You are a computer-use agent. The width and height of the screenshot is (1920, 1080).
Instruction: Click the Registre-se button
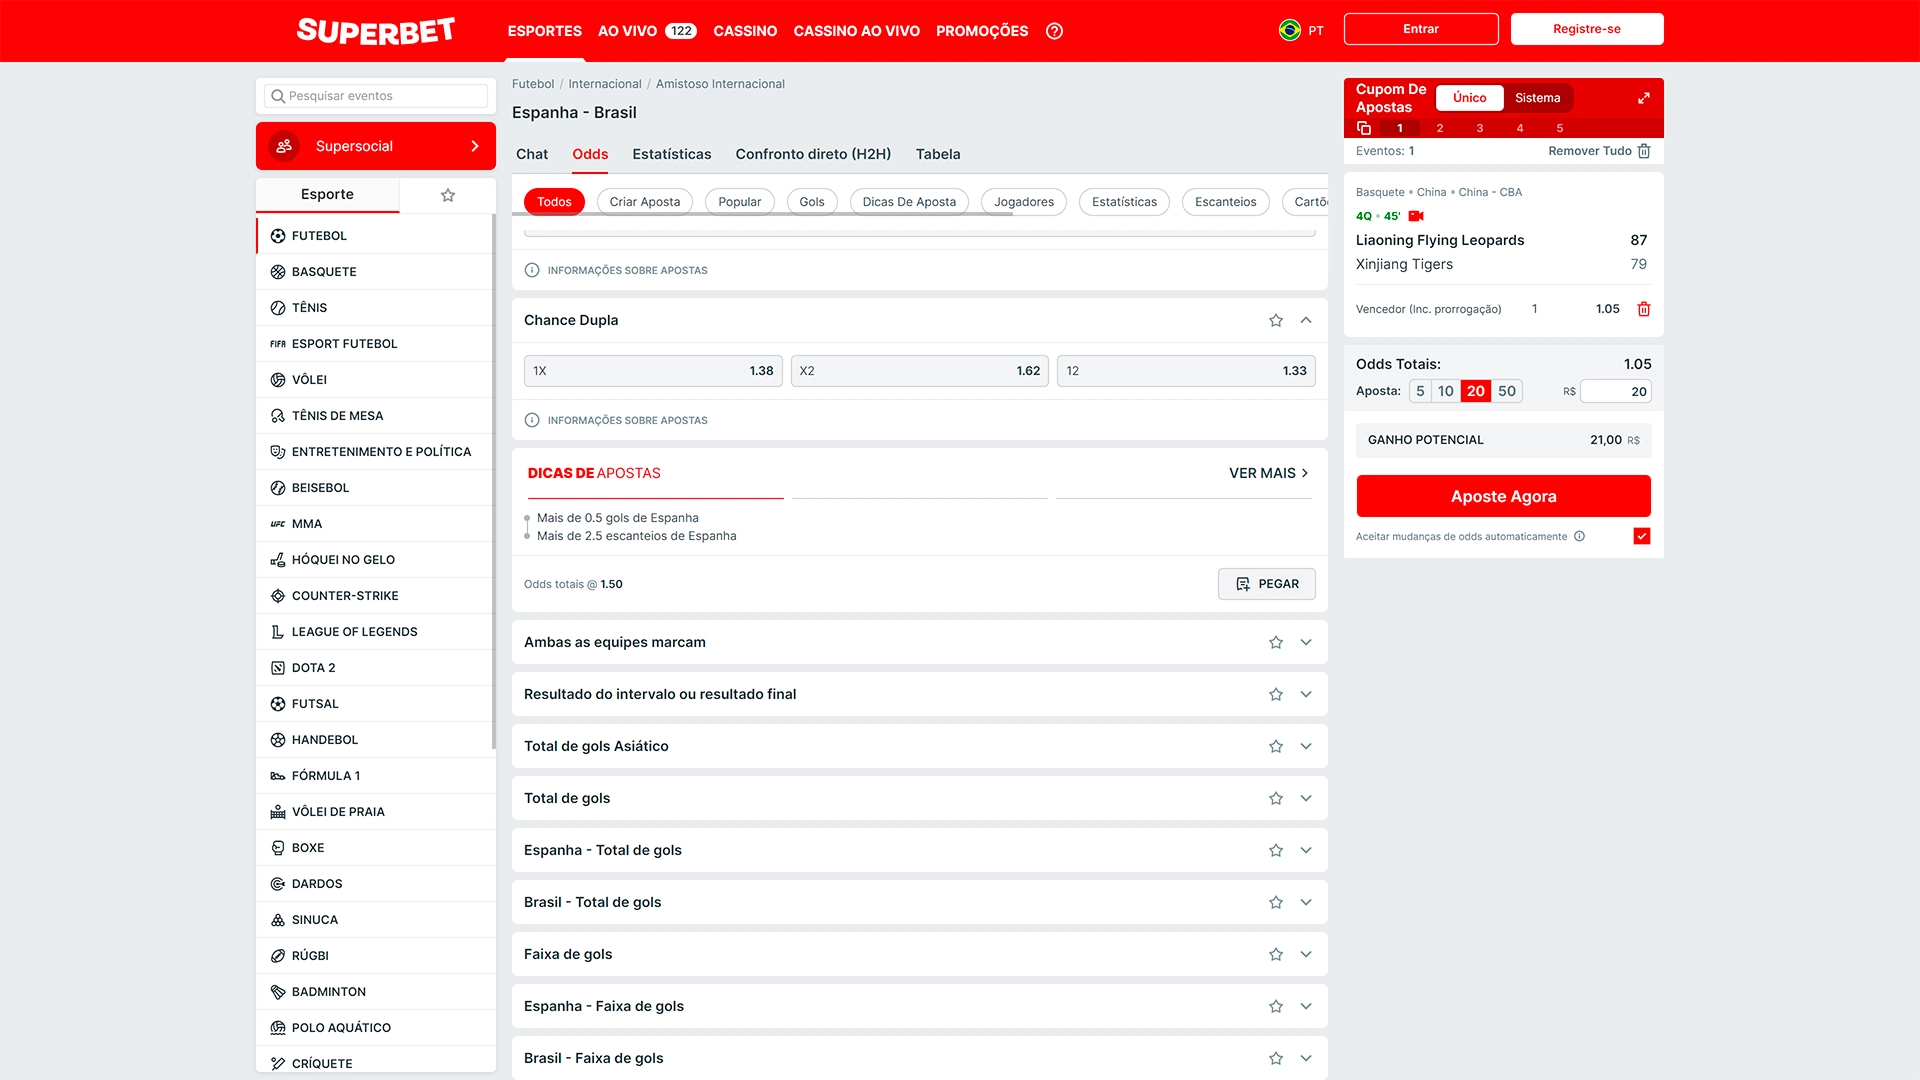(1587, 29)
